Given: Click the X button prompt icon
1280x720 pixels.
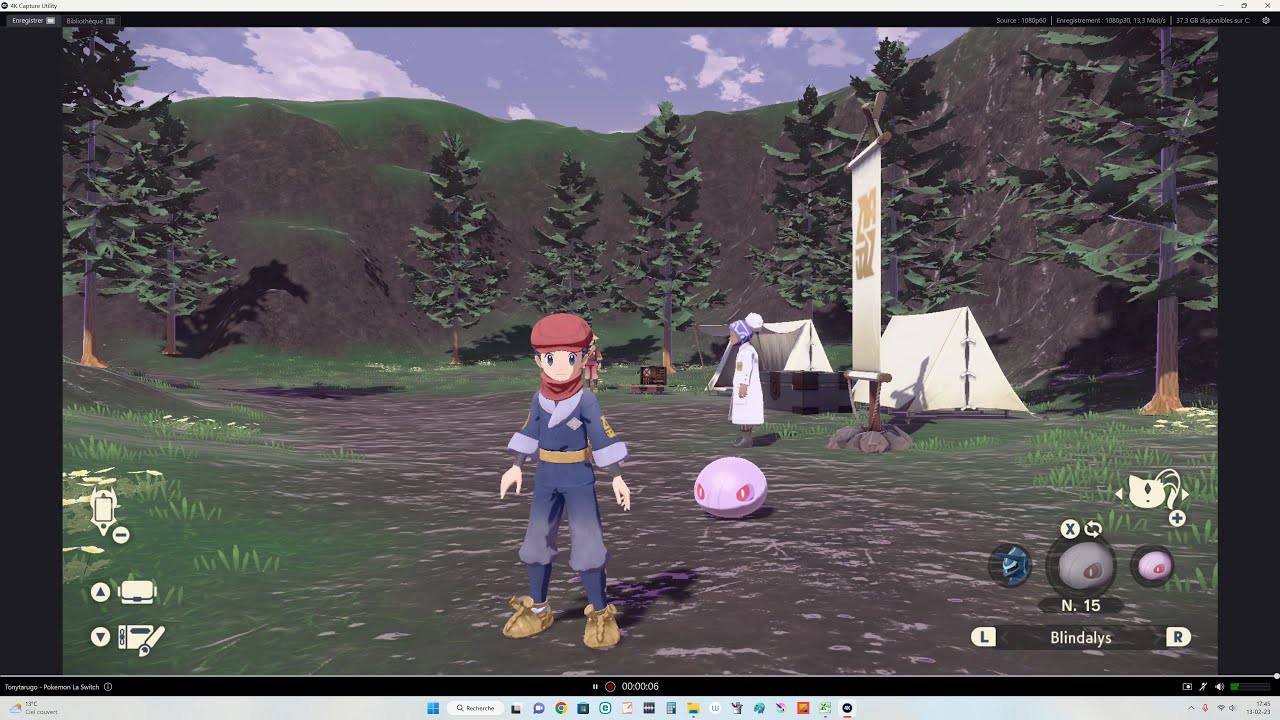Looking at the screenshot, I should pos(1070,529).
